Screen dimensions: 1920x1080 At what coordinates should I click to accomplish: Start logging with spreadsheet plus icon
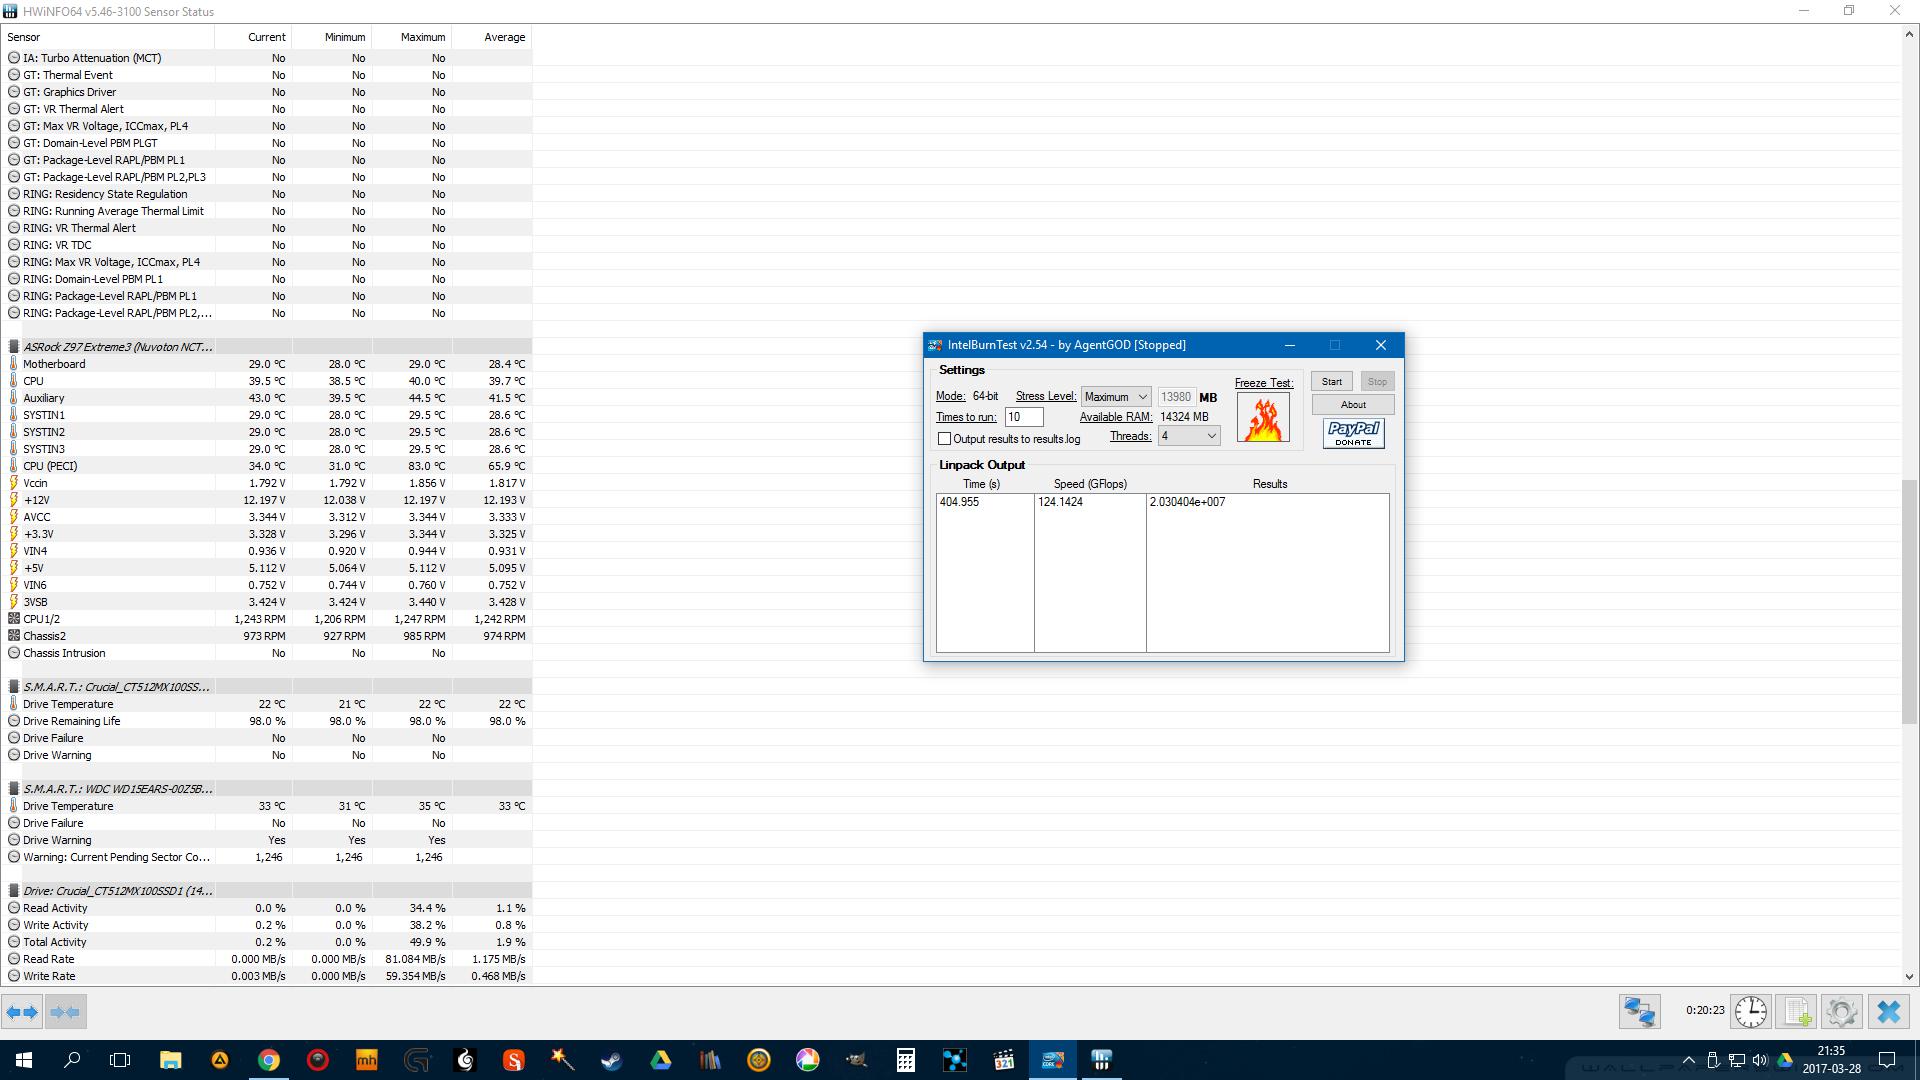click(x=1797, y=1012)
